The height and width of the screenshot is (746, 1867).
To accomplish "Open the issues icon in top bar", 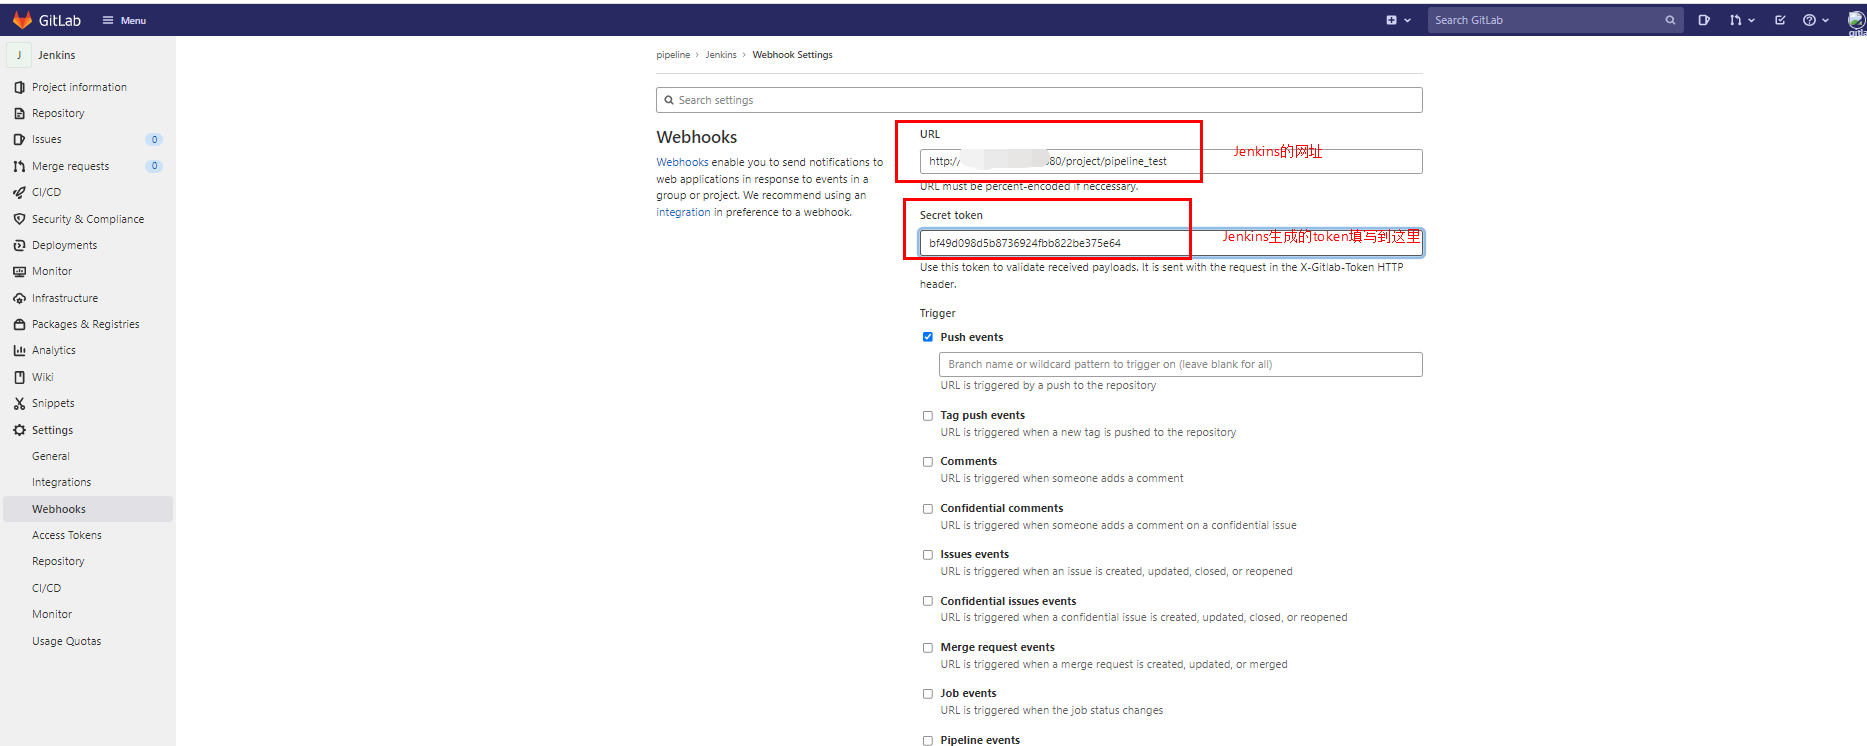I will (1704, 20).
